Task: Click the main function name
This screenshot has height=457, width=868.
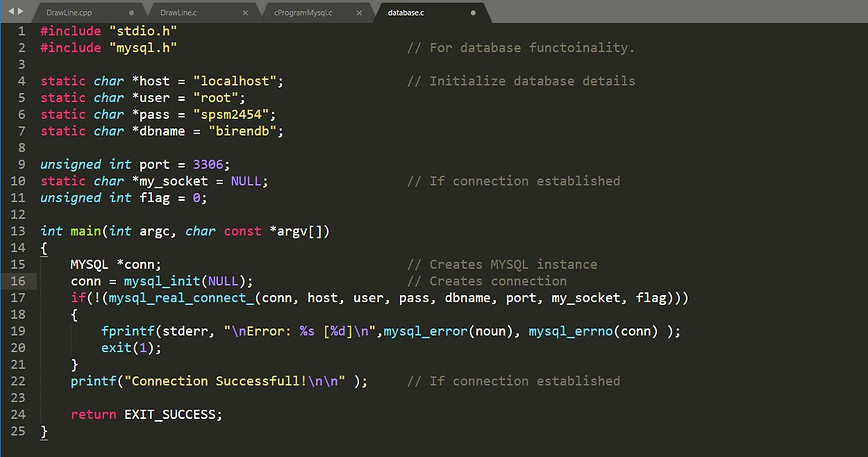Action: pos(85,231)
